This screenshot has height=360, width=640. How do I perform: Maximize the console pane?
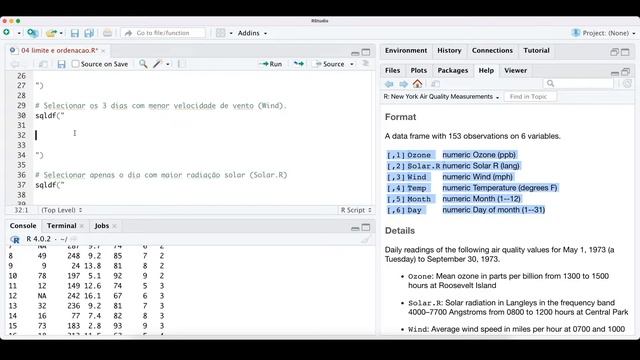click(x=366, y=227)
